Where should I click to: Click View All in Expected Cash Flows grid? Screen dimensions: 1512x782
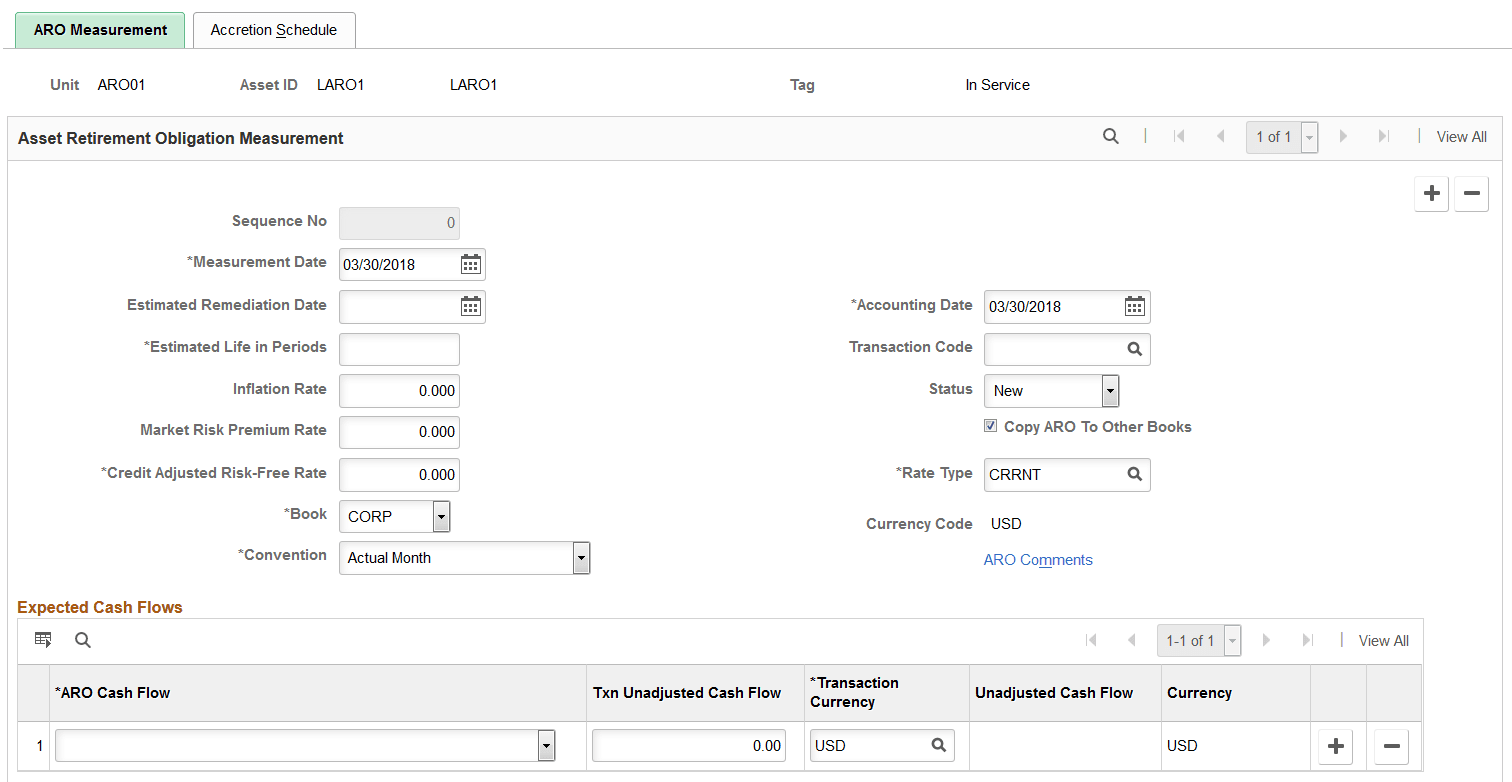click(x=1383, y=640)
